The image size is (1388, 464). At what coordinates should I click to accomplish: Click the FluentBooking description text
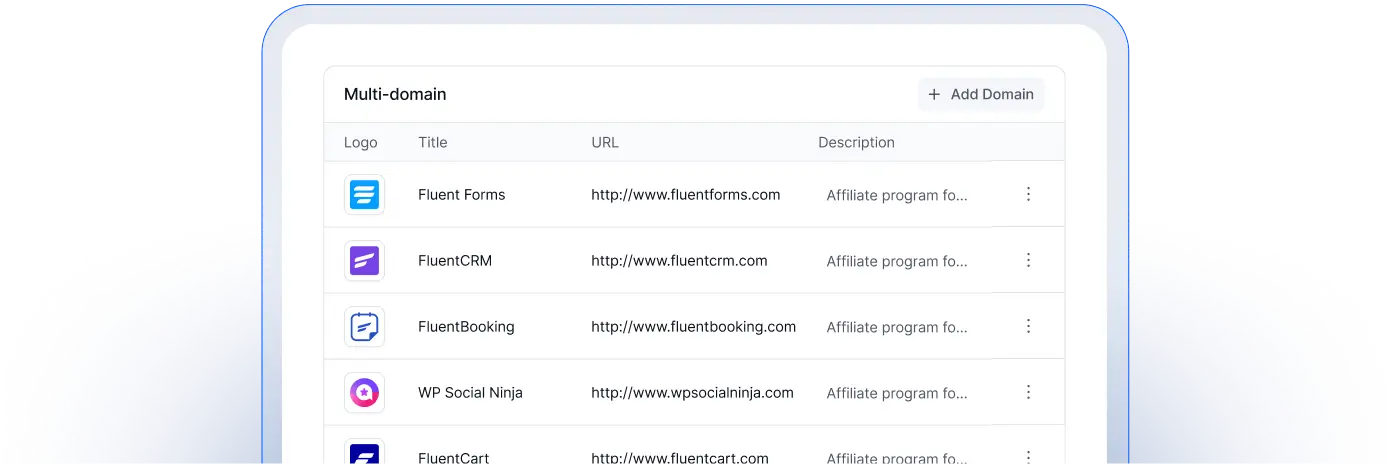[897, 327]
